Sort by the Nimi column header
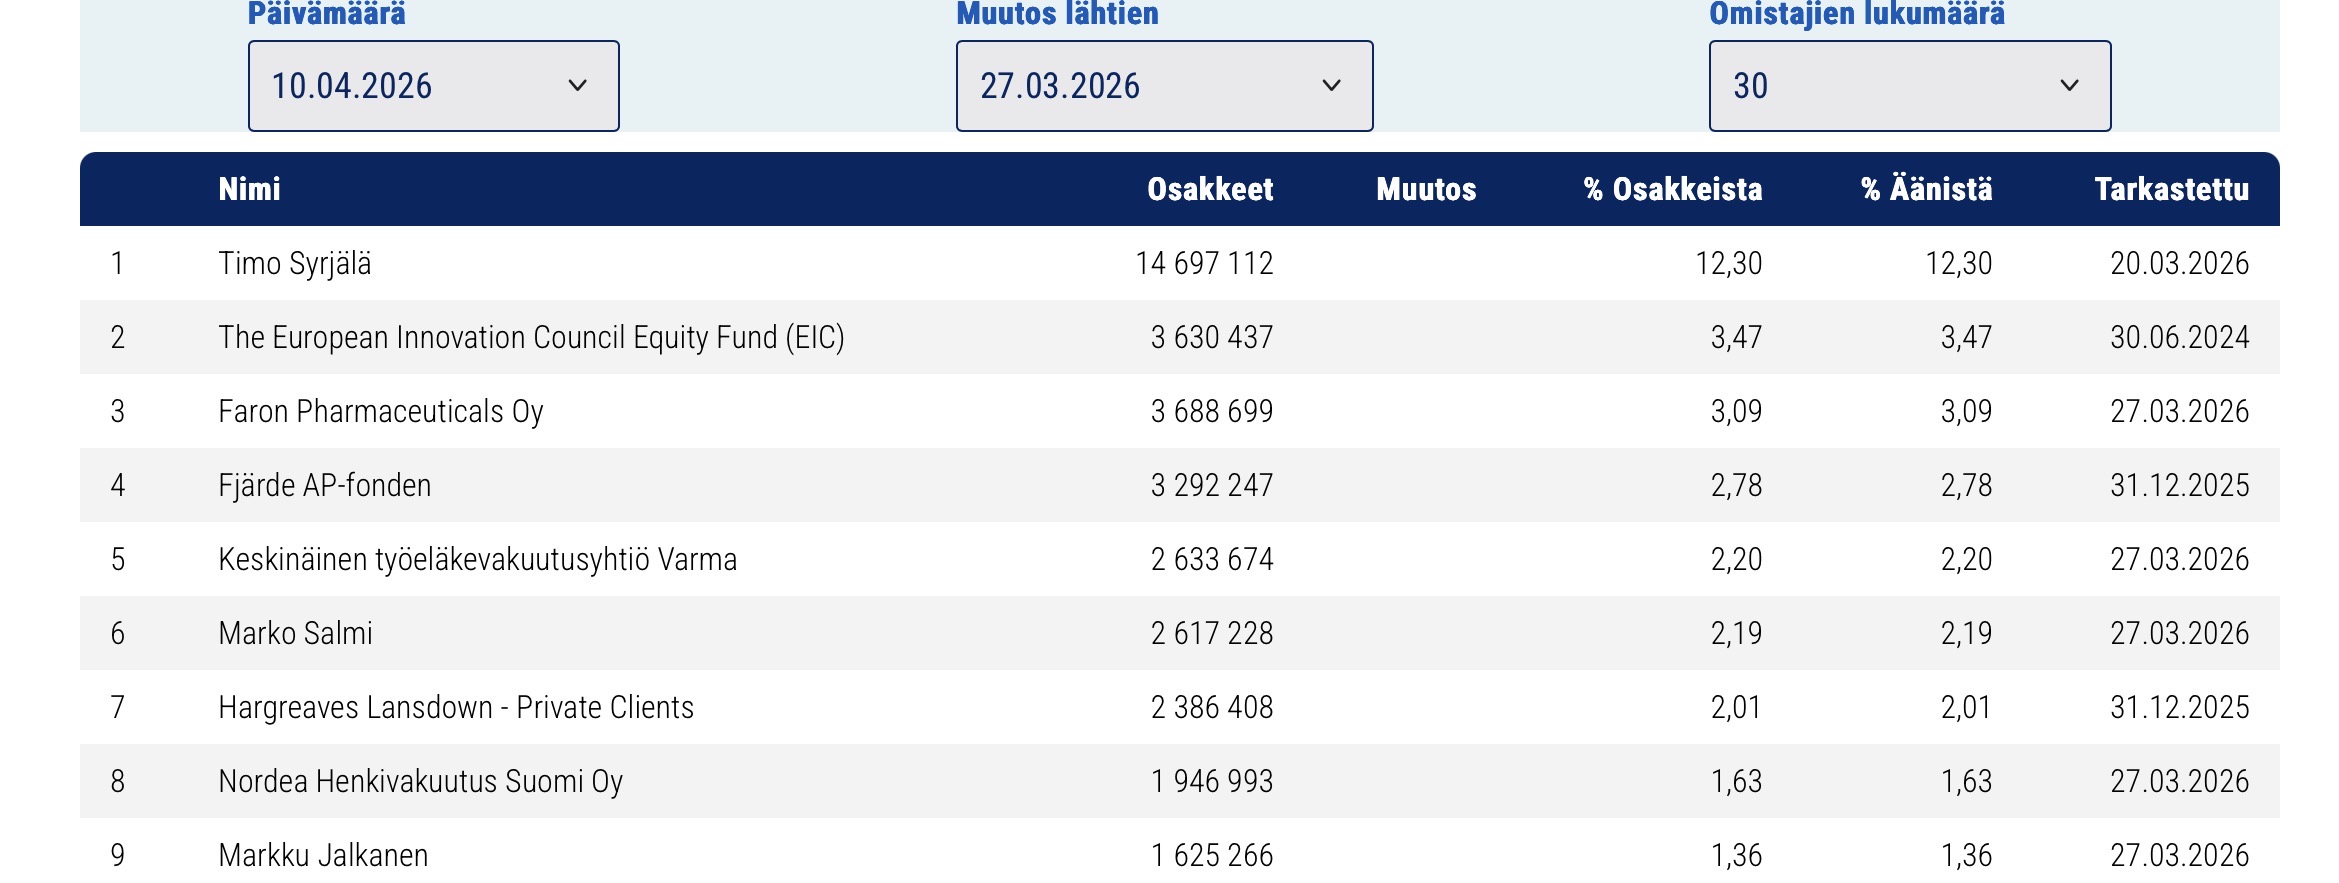The height and width of the screenshot is (883, 2339). click(x=249, y=189)
